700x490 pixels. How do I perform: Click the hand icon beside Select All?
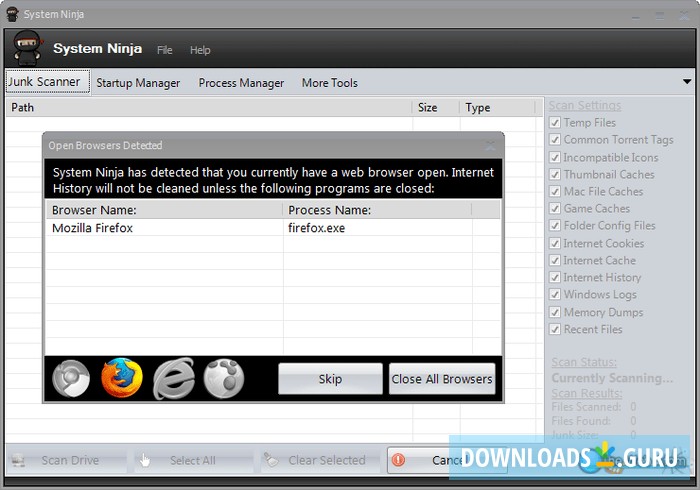[x=145, y=460]
